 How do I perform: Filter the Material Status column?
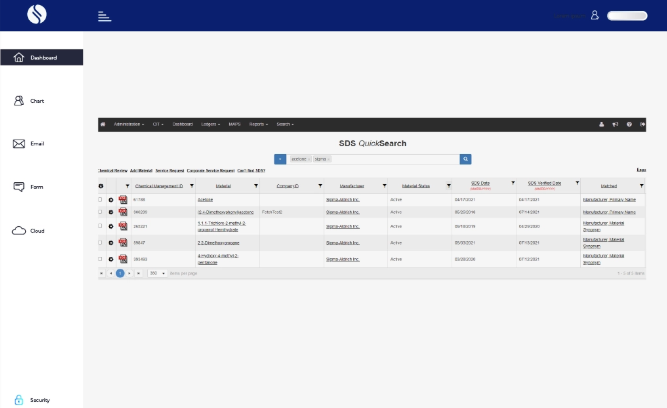(x=448, y=186)
